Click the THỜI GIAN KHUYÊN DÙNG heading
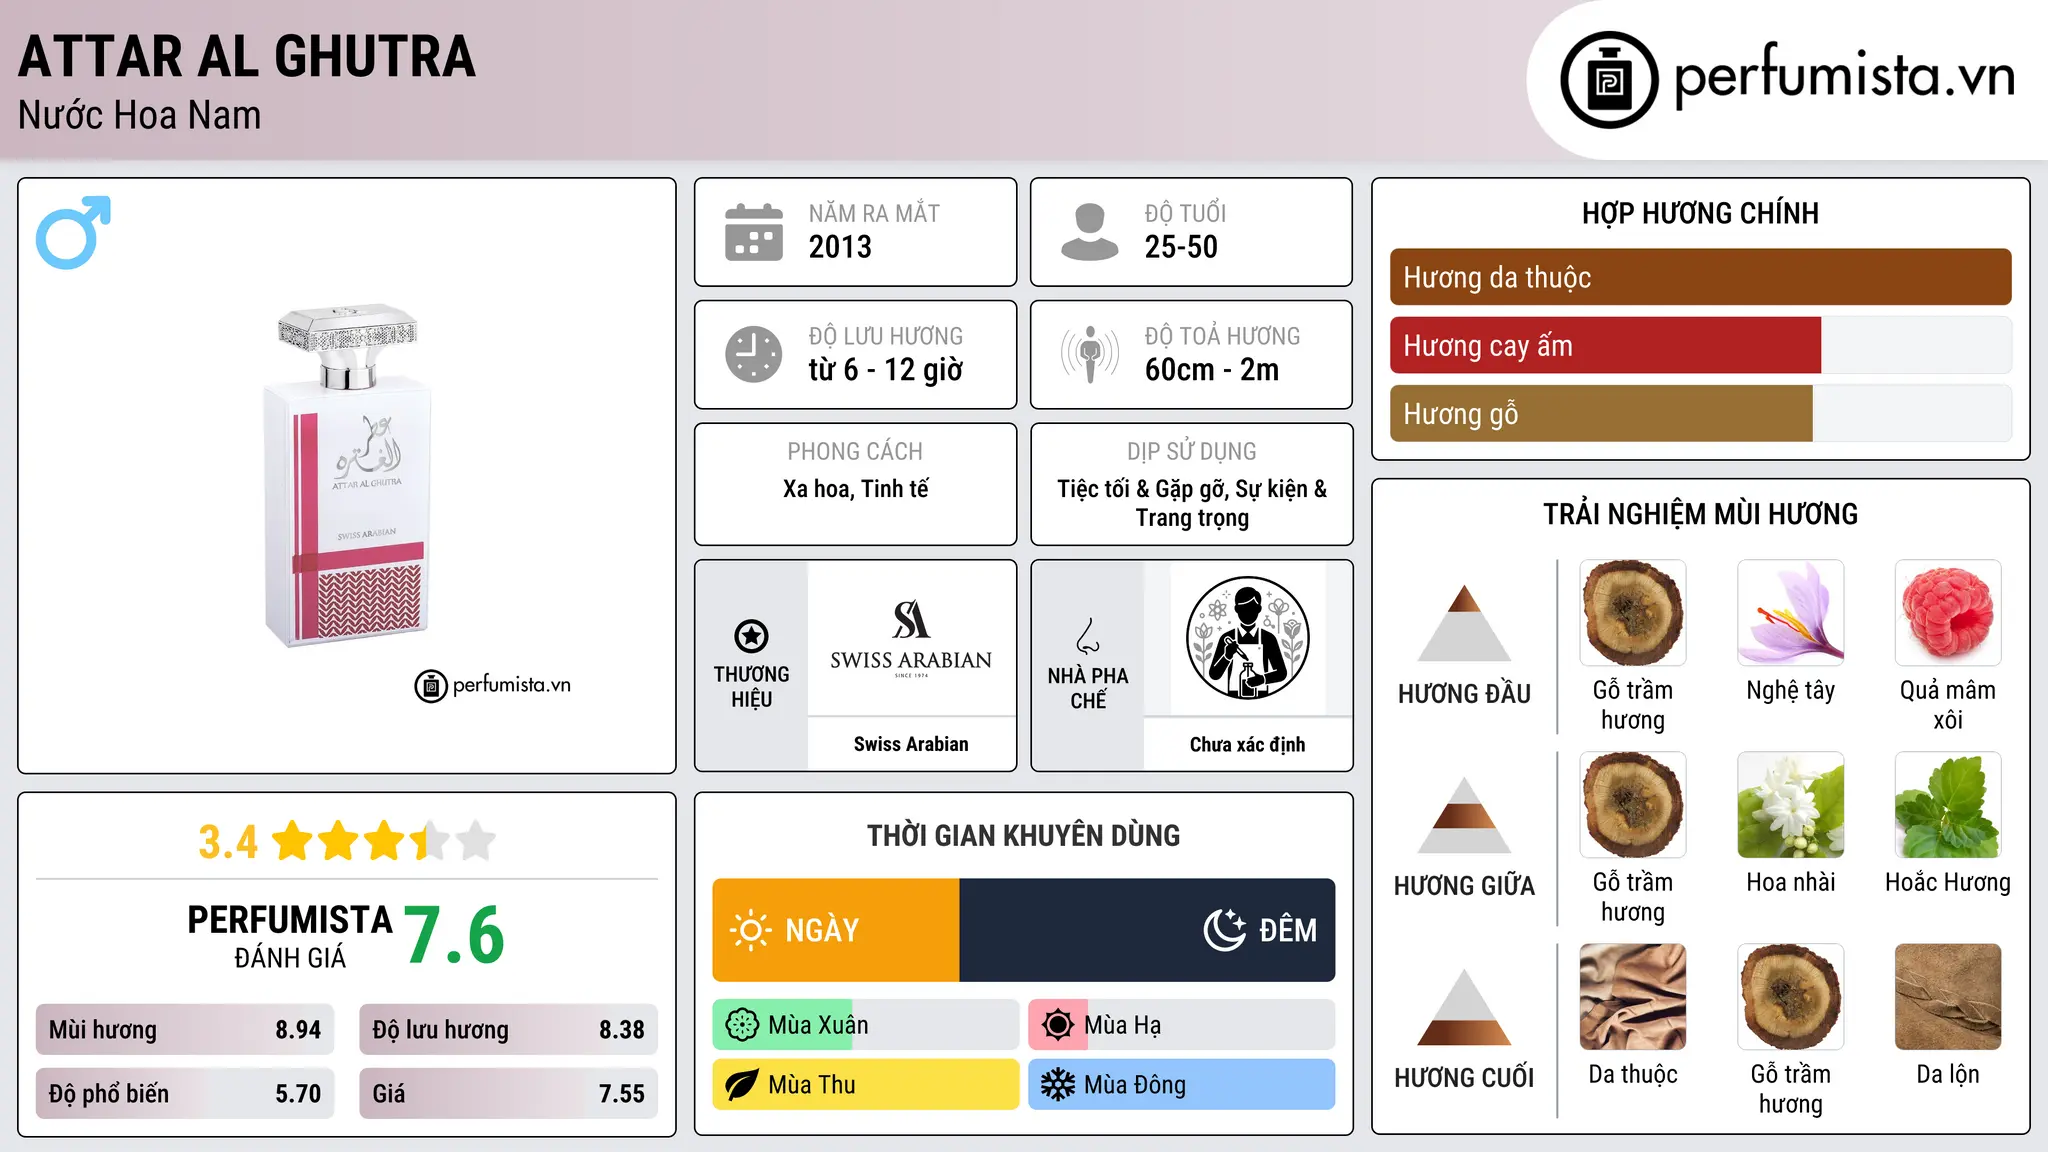 1024,835
